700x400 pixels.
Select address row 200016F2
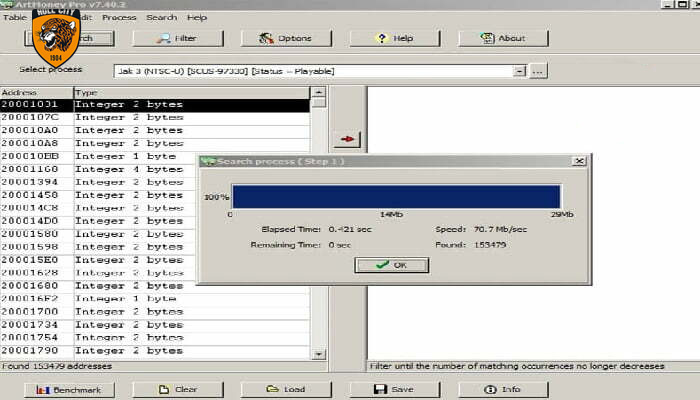tap(154, 299)
